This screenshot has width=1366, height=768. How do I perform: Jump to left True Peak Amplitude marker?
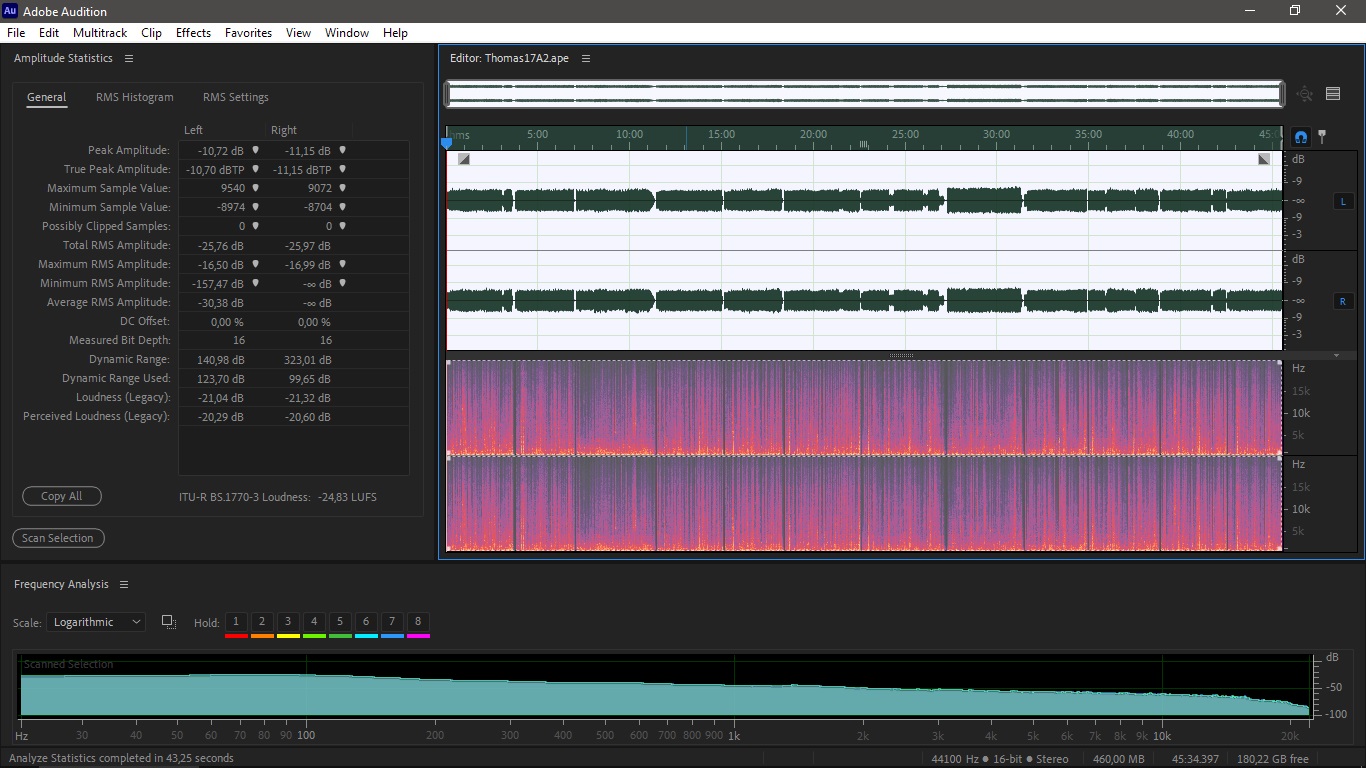point(255,169)
